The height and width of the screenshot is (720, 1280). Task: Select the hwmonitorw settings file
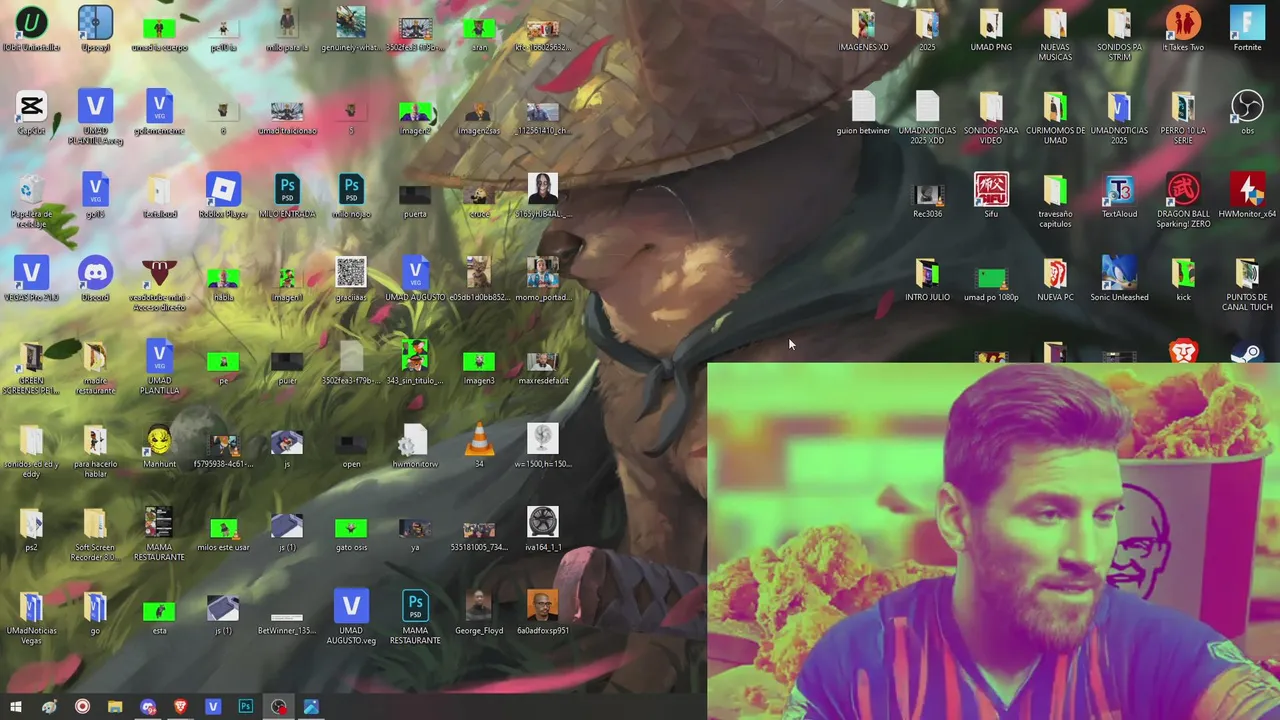click(415, 446)
